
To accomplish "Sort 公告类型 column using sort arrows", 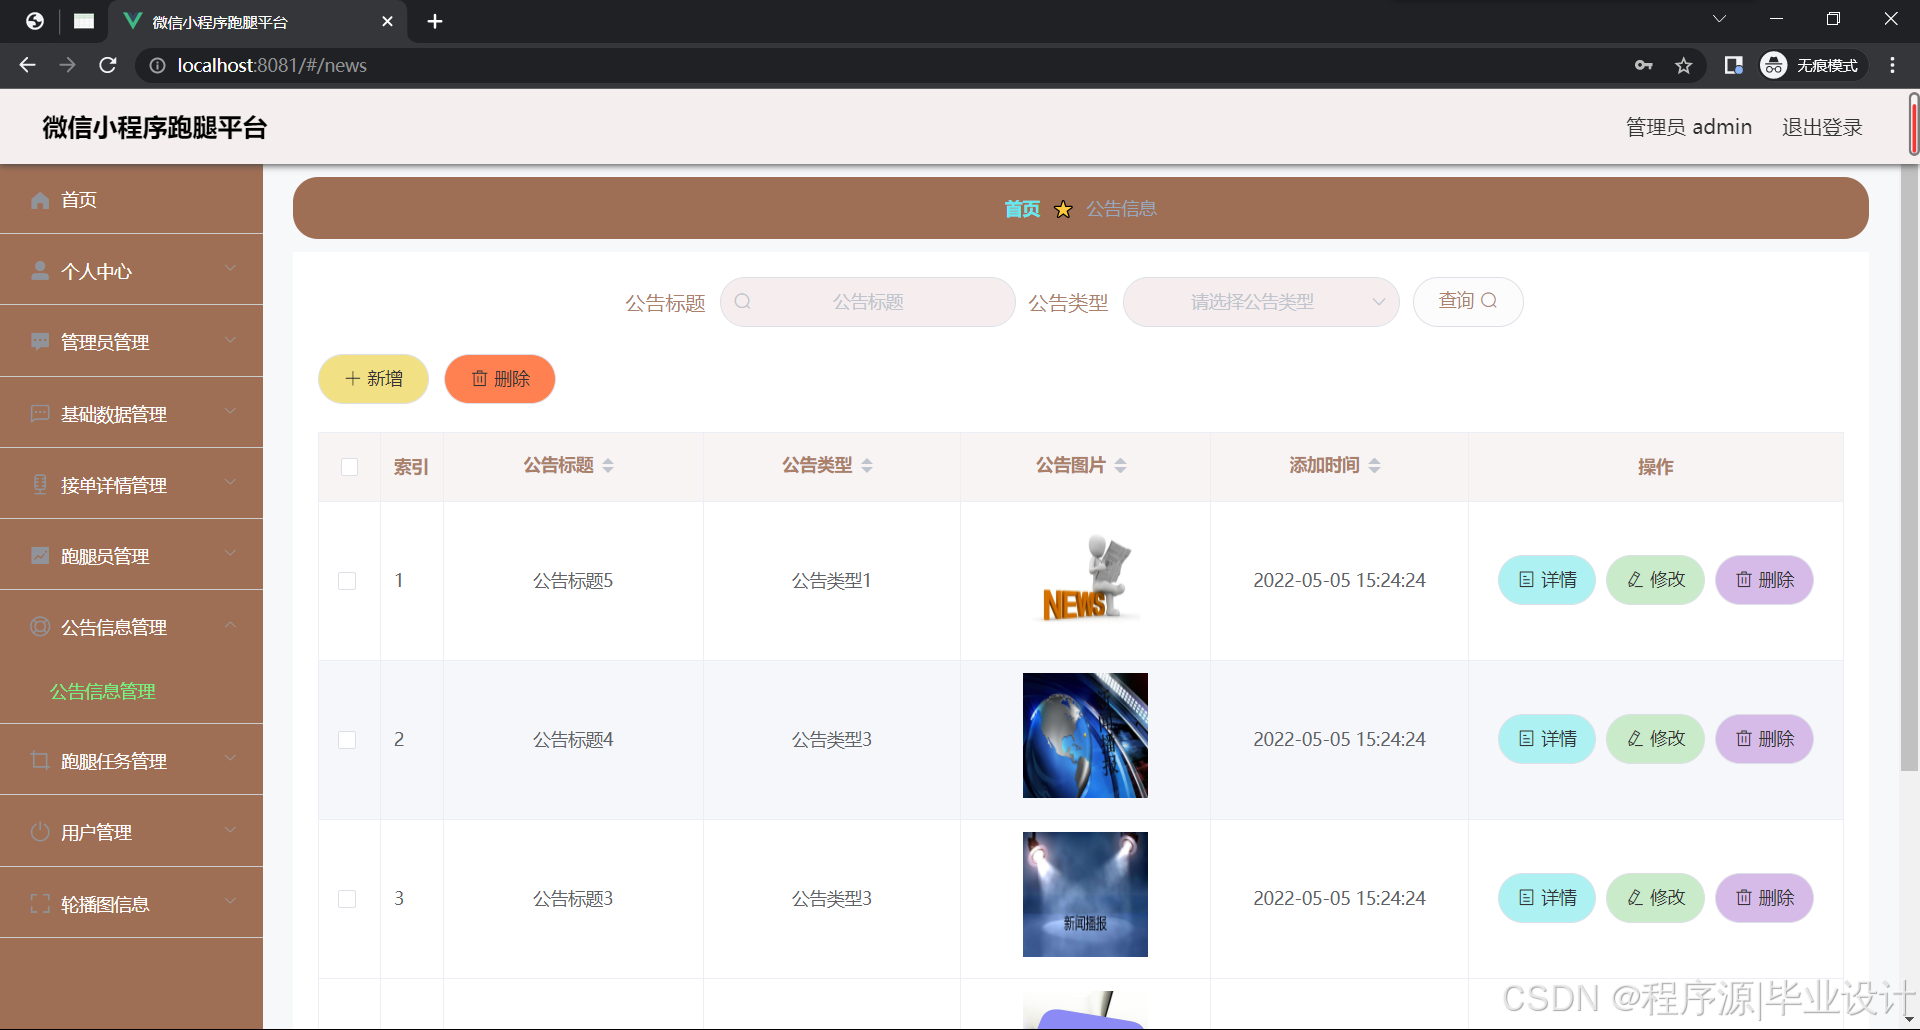I will pos(867,465).
